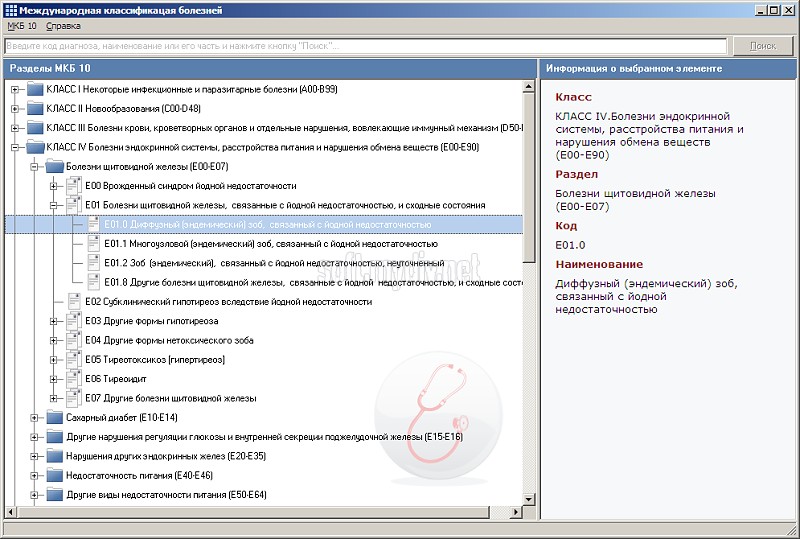Screen dimensions: 800x539
Task: Click folder icon of Нарушения других эндокринных желез
Action: pyautogui.click(x=54, y=456)
